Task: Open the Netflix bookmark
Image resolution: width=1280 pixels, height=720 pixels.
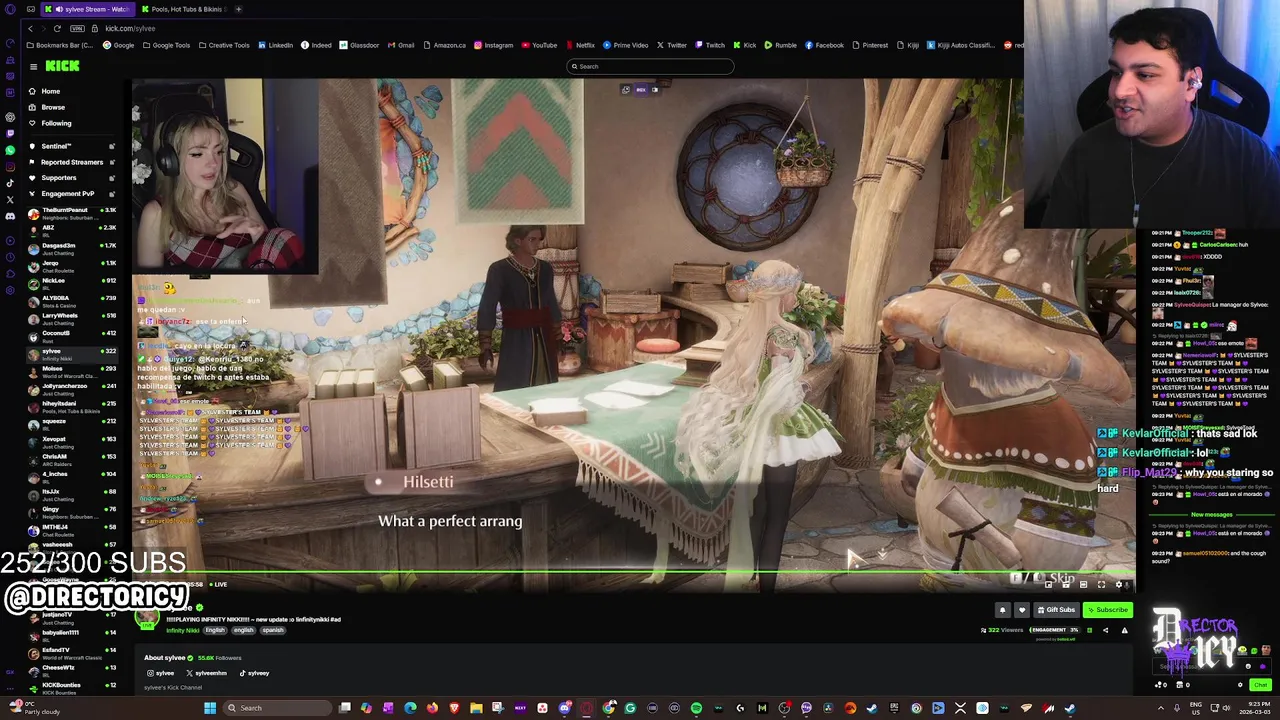Action: point(580,45)
